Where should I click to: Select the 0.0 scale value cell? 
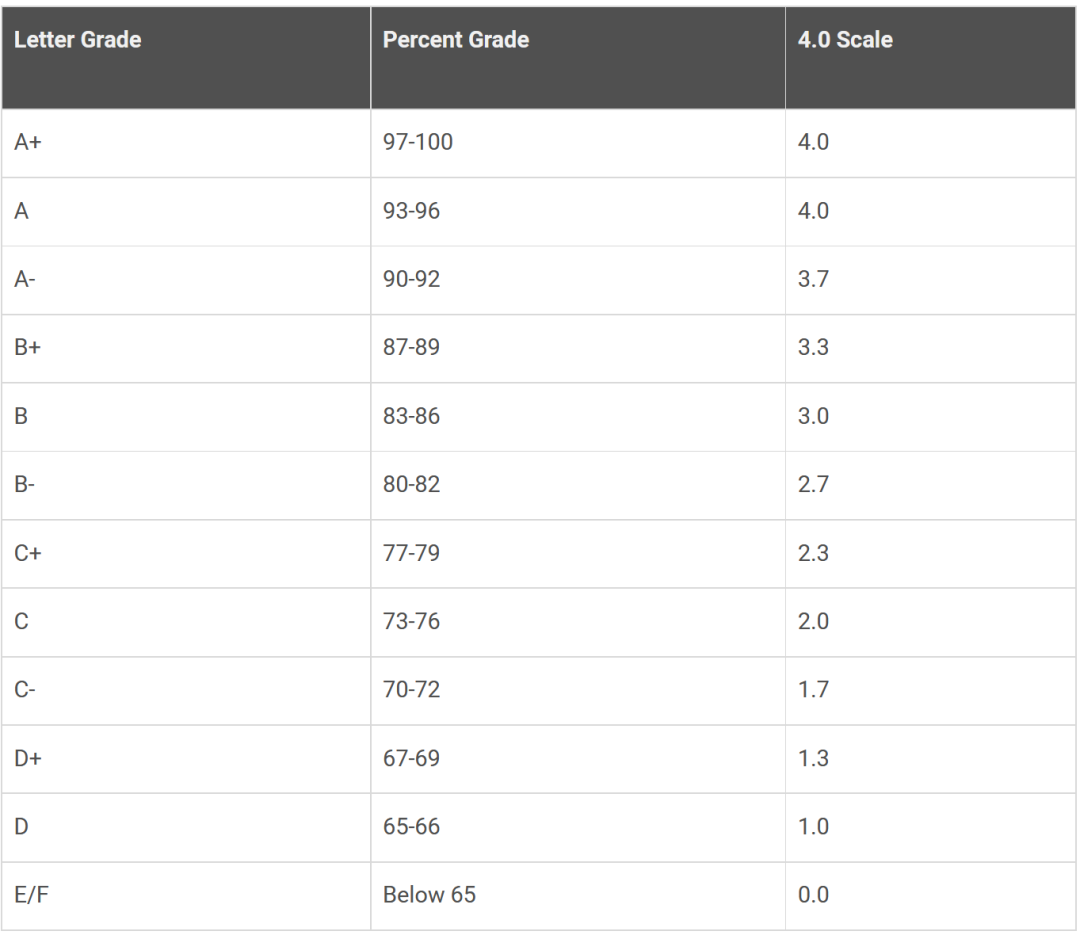[x=931, y=896]
